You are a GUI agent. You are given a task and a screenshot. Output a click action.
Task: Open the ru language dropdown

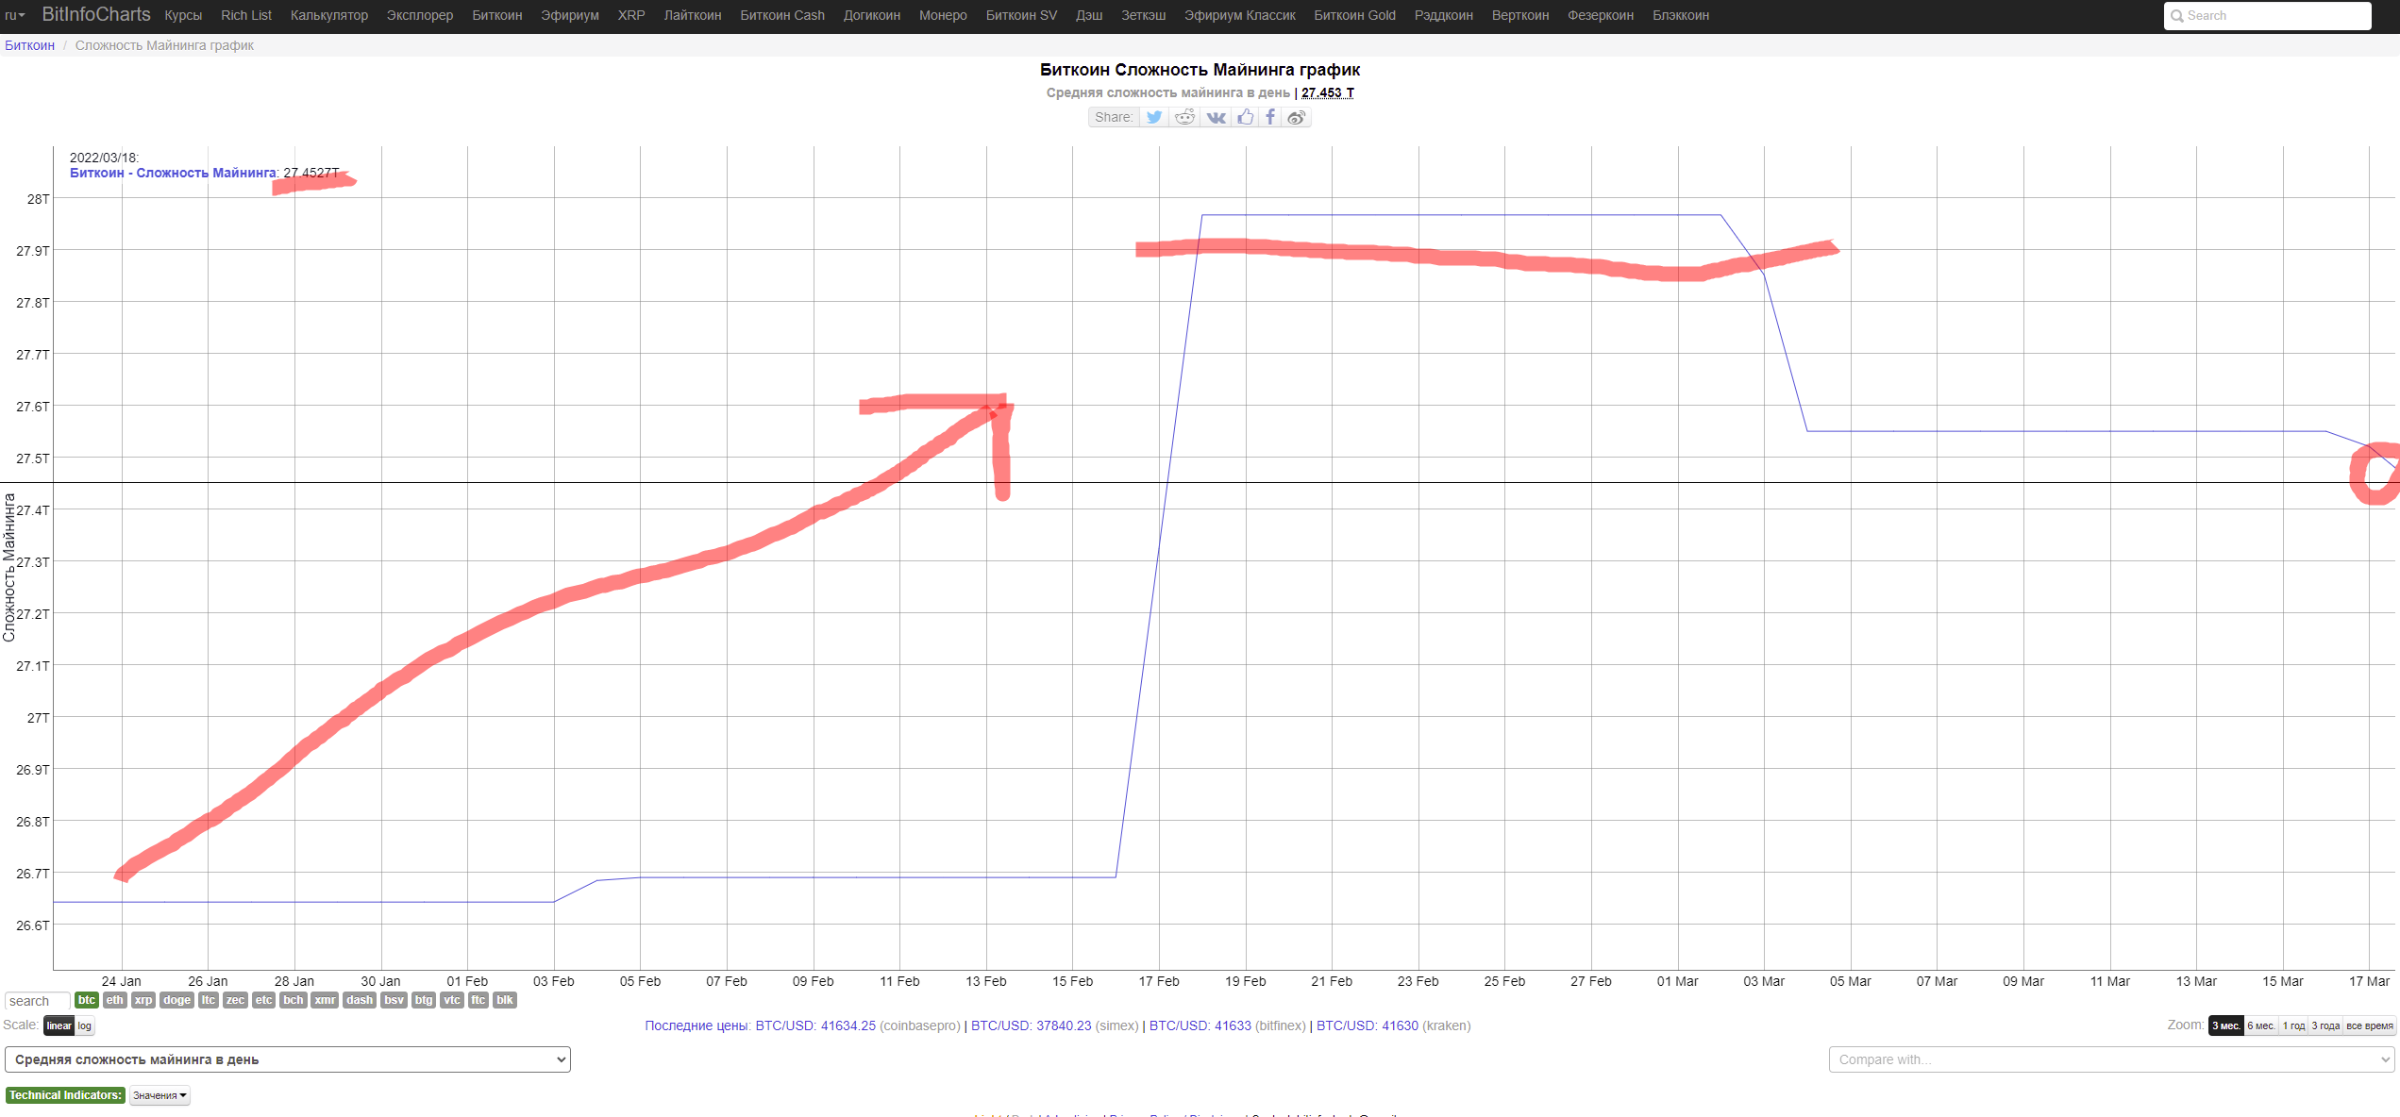[14, 15]
